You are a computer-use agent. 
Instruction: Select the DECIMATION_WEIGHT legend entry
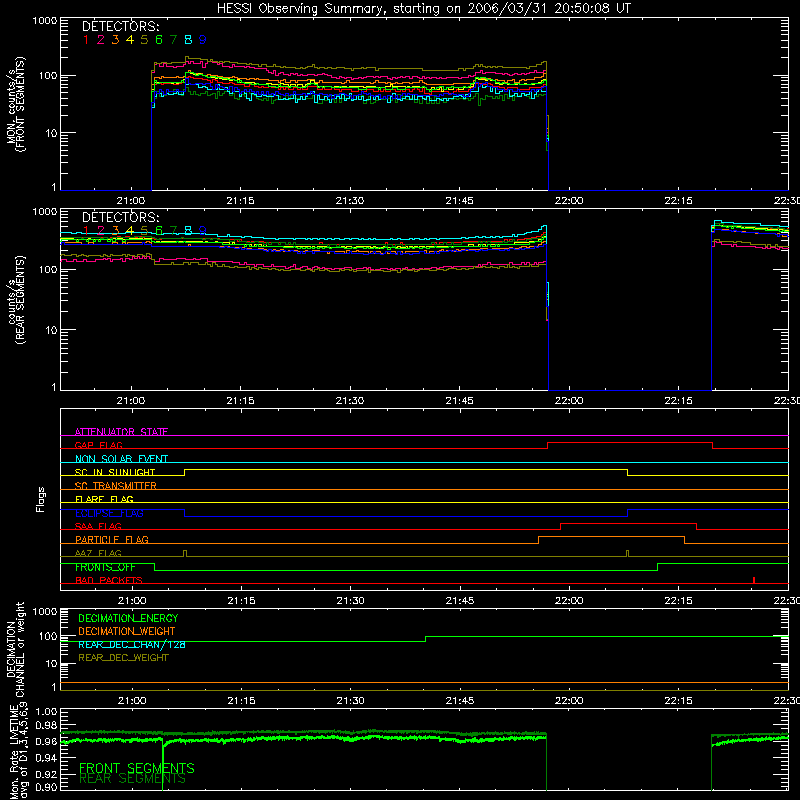(x=127, y=631)
